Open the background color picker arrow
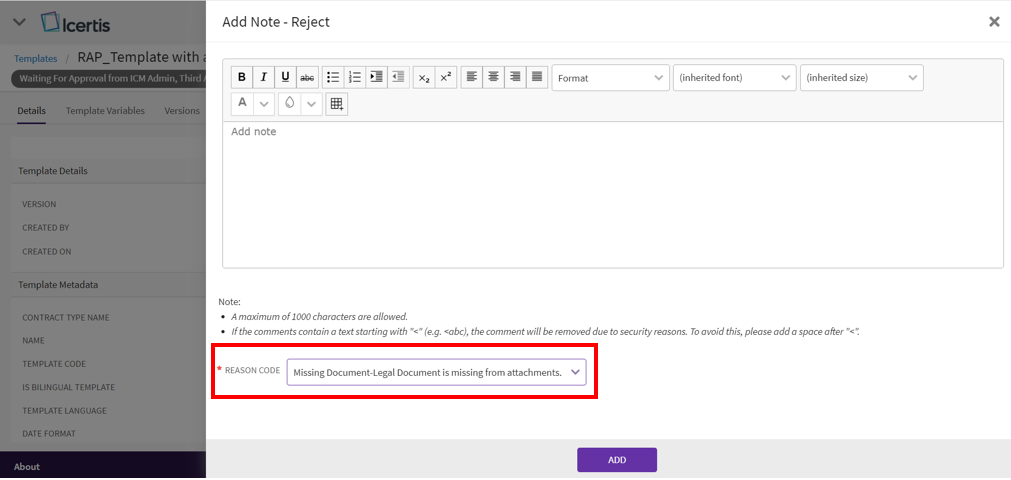Image resolution: width=1011 pixels, height=480 pixels. point(312,104)
